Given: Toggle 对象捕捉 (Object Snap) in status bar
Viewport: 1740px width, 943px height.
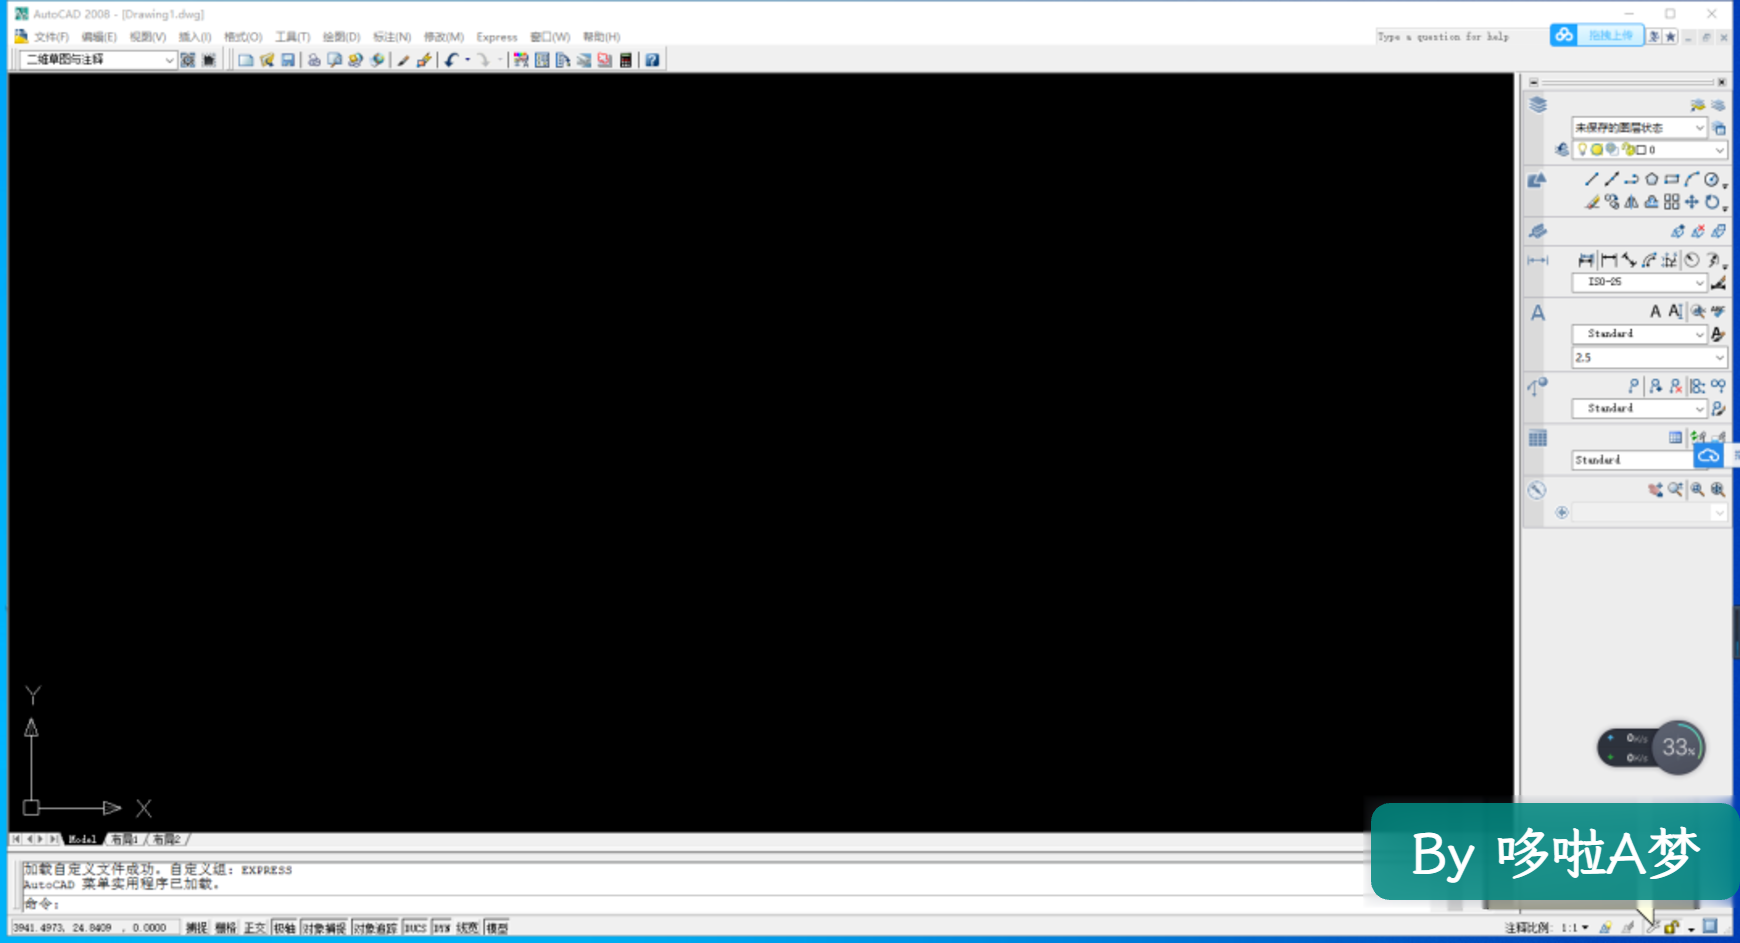Looking at the screenshot, I should [324, 928].
